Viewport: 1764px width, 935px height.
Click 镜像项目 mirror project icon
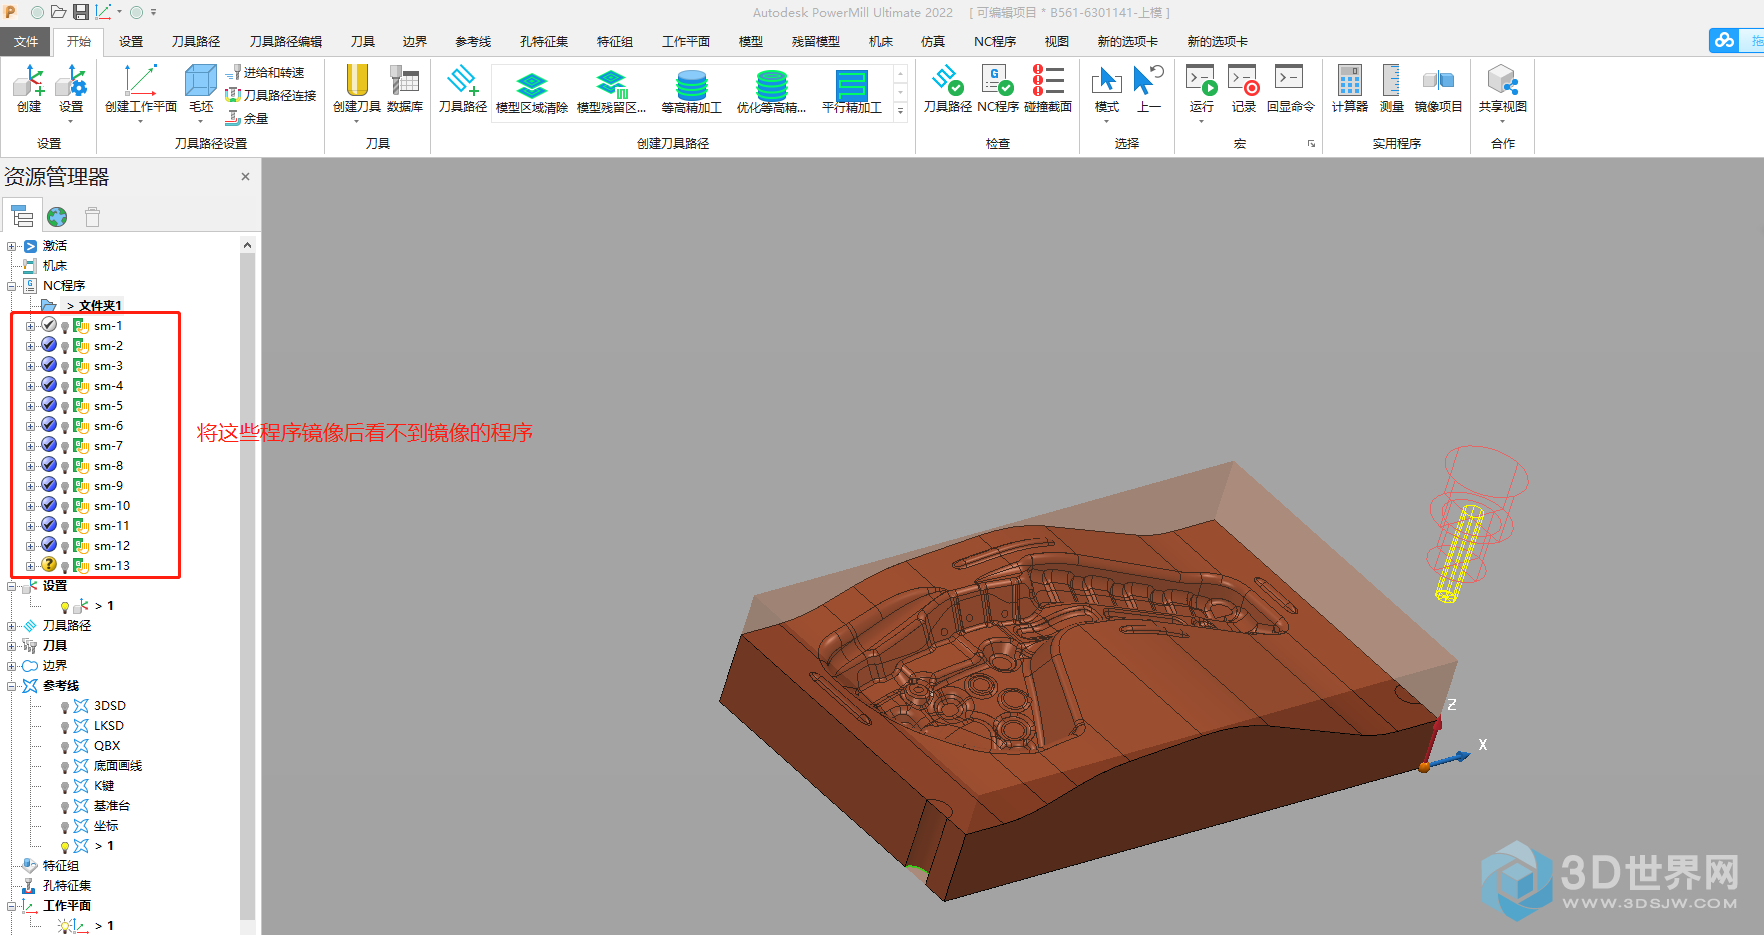pos(1438,89)
